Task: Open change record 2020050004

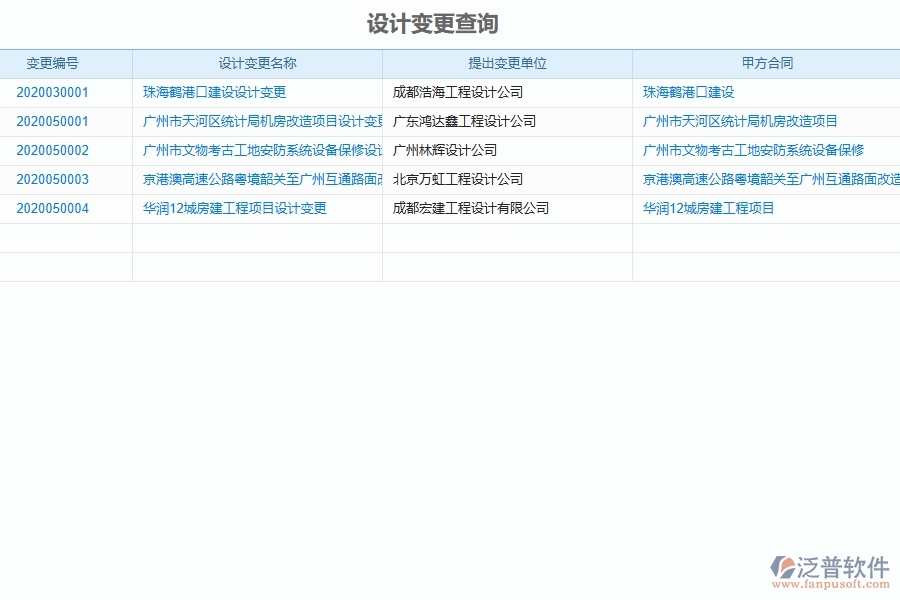Action: coord(53,208)
